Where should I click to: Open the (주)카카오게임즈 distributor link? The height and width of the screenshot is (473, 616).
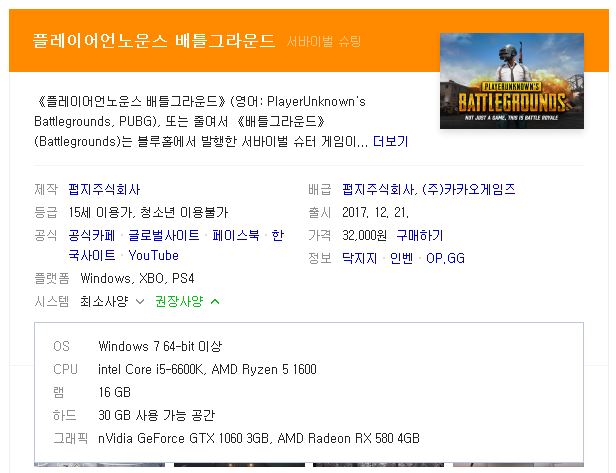[468, 189]
